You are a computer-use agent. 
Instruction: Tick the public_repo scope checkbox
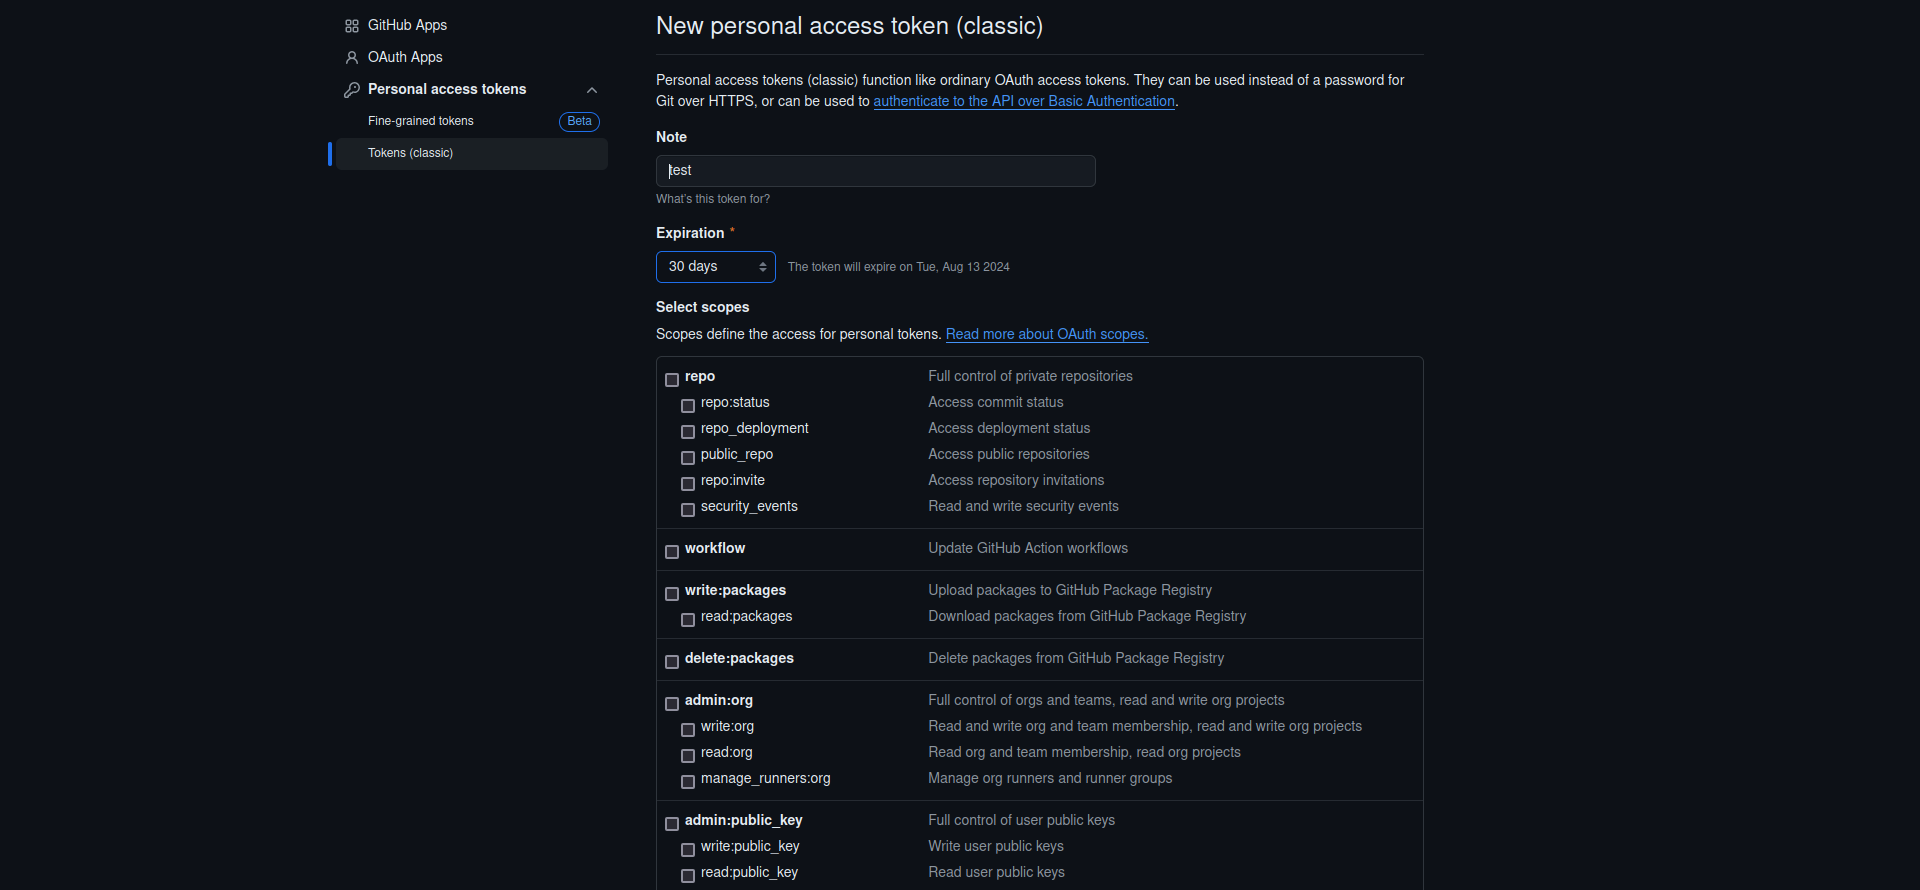point(688,458)
